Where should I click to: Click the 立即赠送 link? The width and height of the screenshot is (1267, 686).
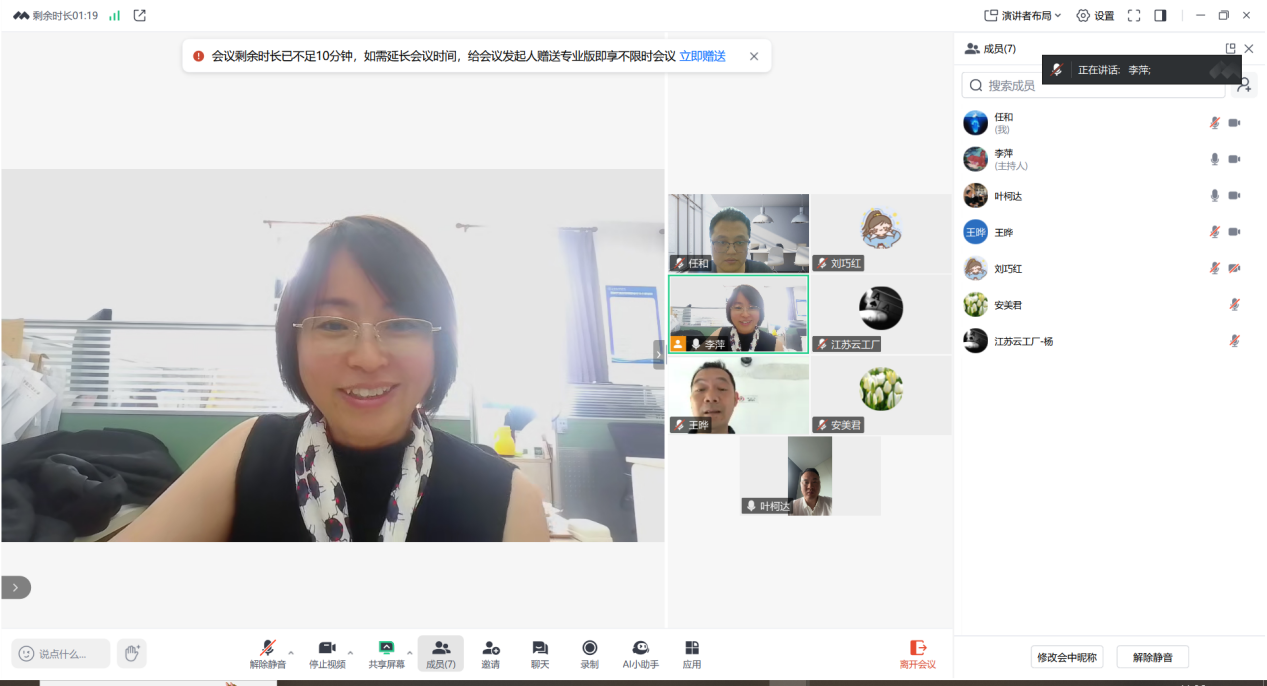tap(702, 56)
